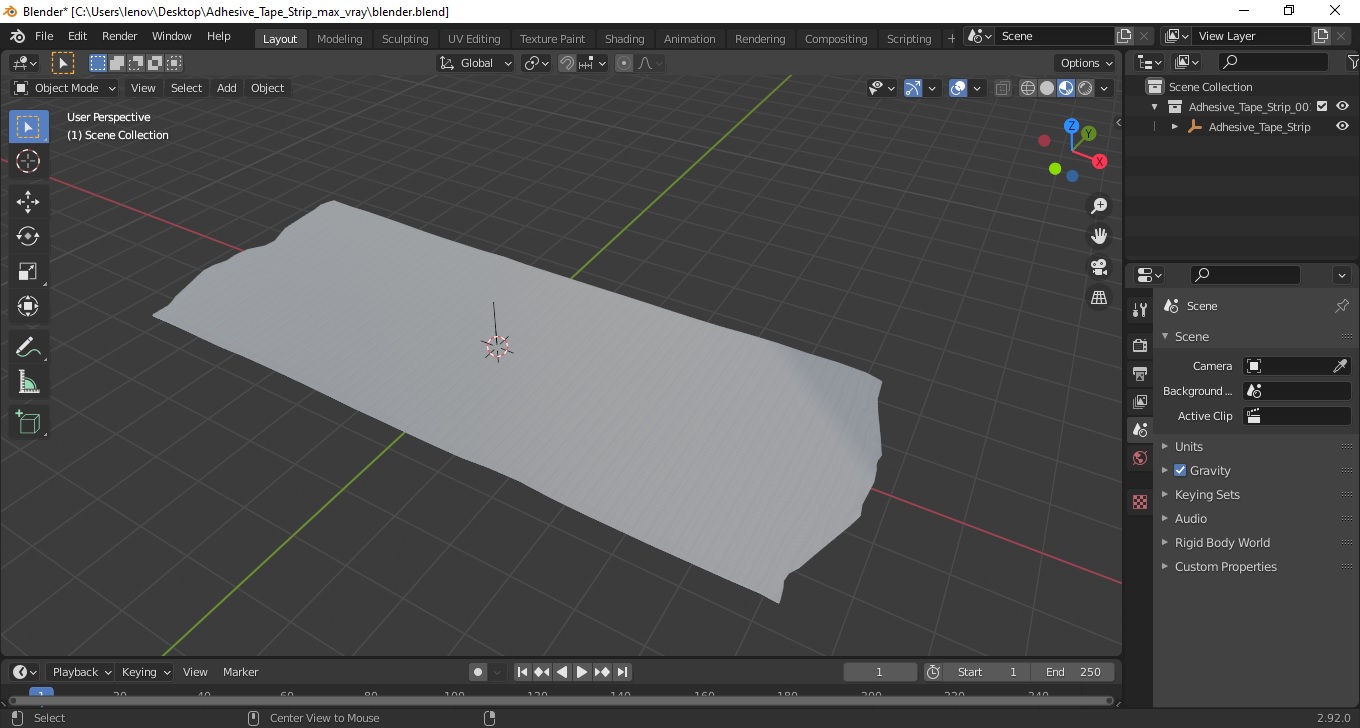The width and height of the screenshot is (1360, 728).
Task: Switch perspective/orthographic grid icon
Action: pos(1099,298)
